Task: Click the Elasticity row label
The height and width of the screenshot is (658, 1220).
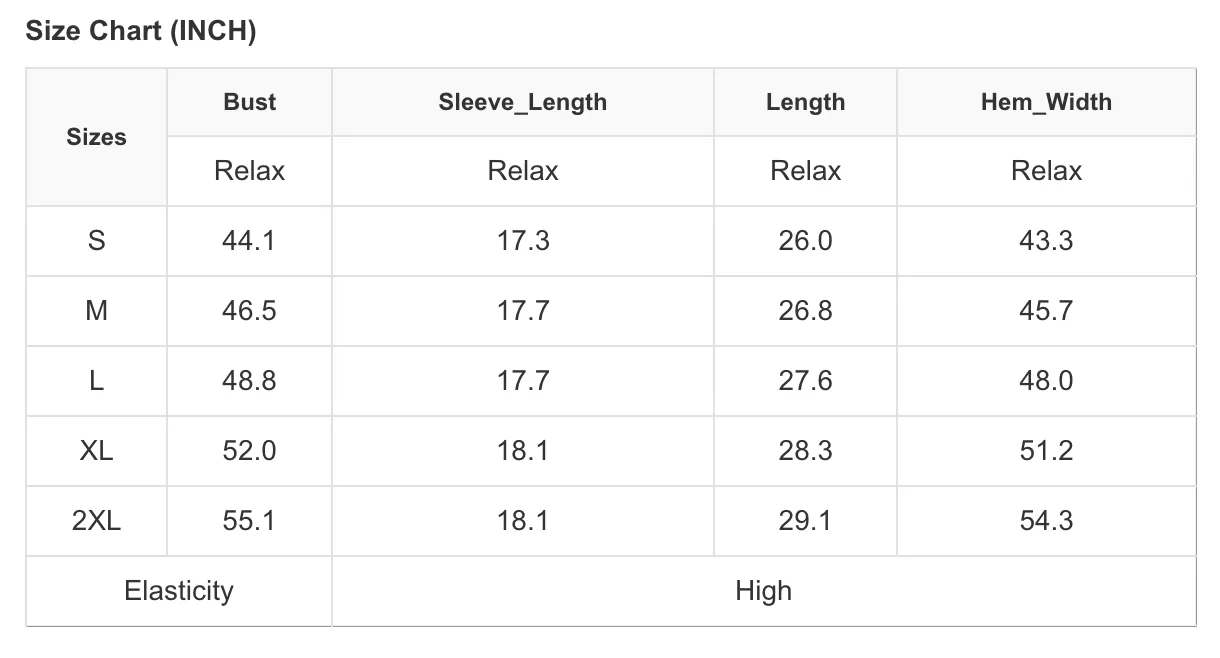Action: (x=179, y=591)
